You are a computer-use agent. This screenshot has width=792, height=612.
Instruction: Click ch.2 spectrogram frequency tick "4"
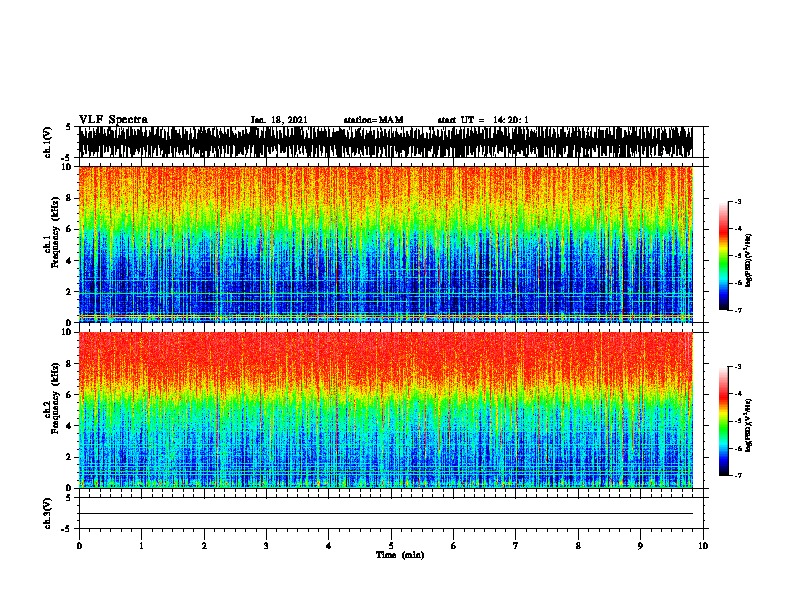point(69,426)
